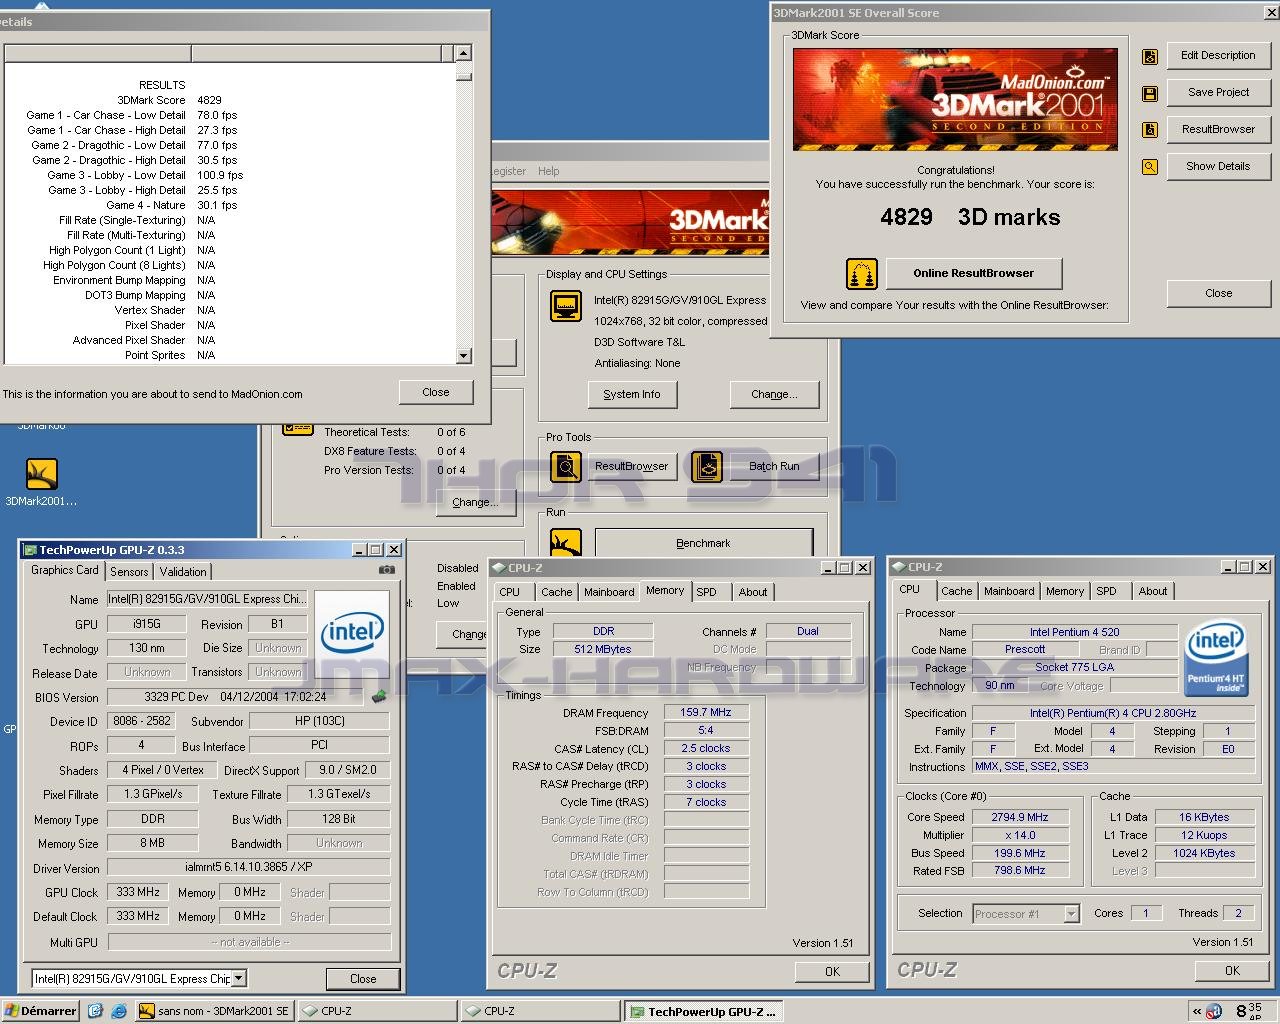Open the Processor #1 selection dropdown

tap(1071, 914)
